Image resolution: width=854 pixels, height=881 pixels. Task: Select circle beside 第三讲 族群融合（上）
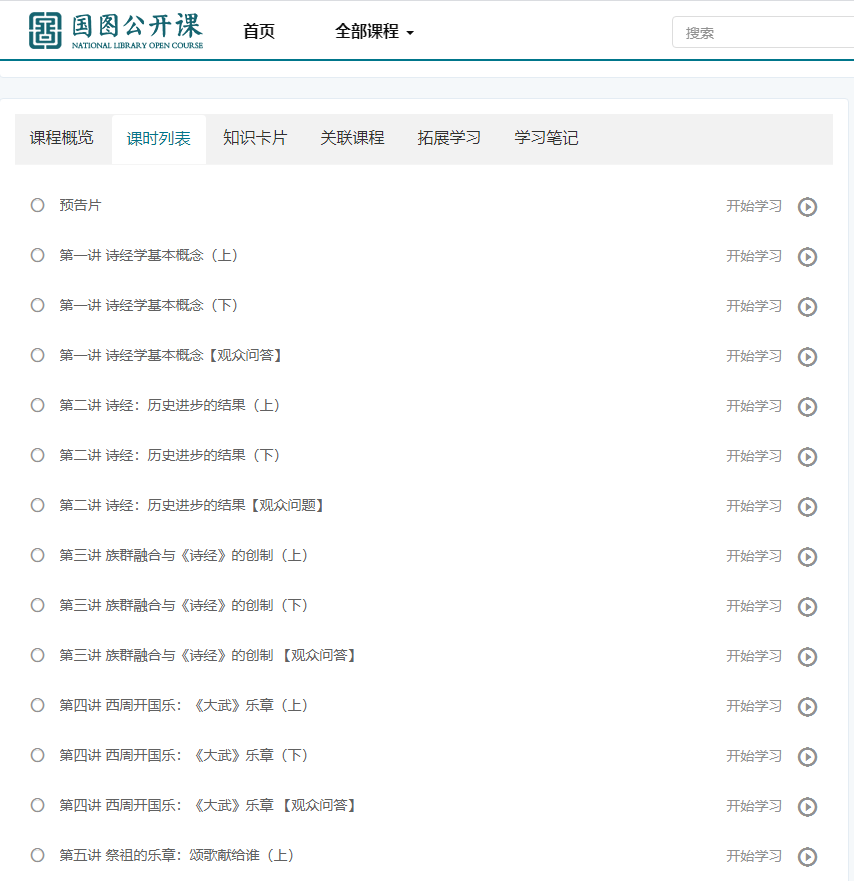(x=38, y=555)
